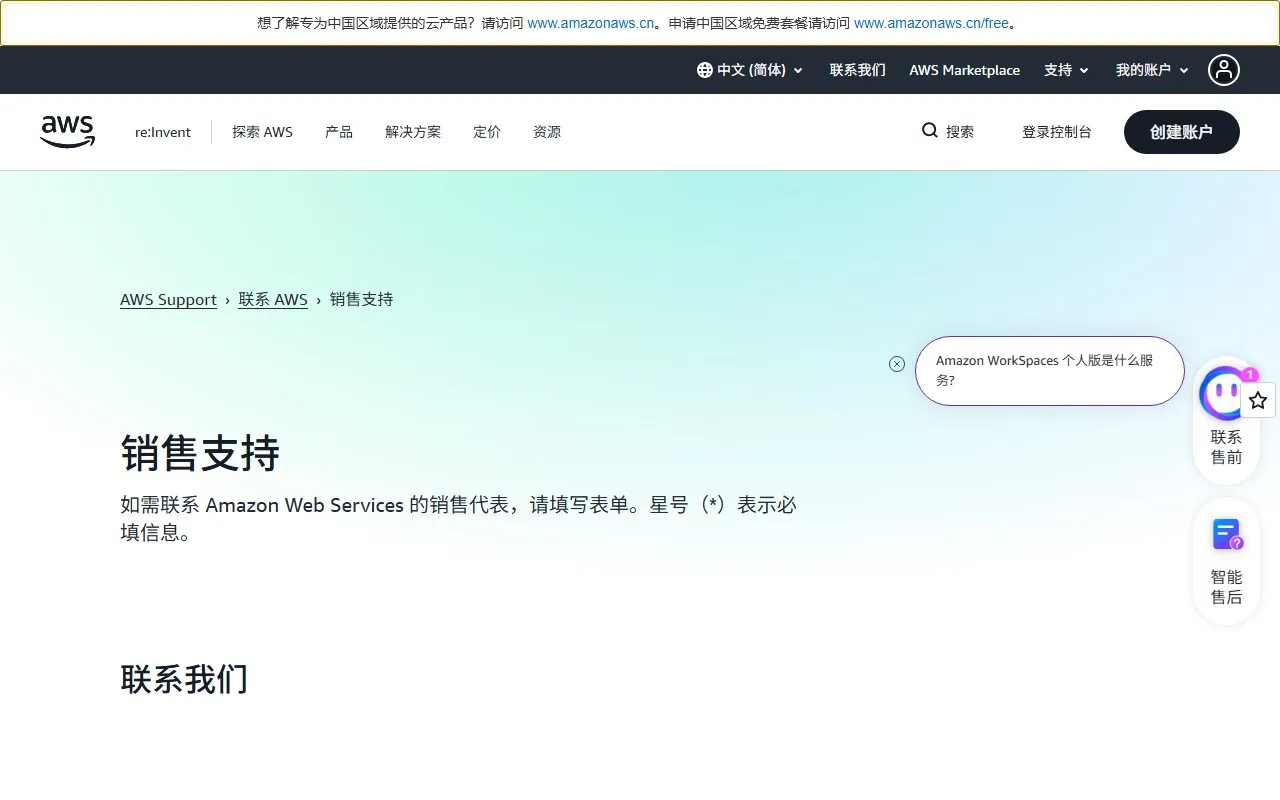The image size is (1280, 800).
Task: Select 解决方案 in the navigation bar
Action: point(413,131)
